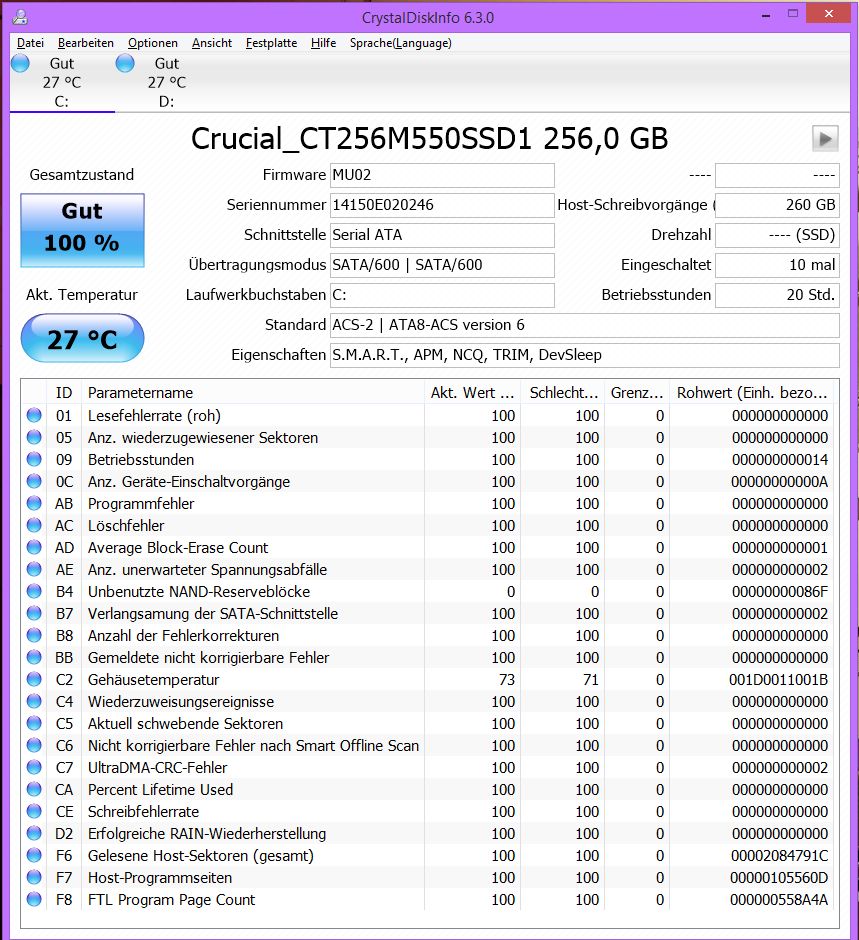Click status orb of UltraDMA-CRC-Fehler row
The height and width of the screenshot is (940, 859).
tap(34, 767)
